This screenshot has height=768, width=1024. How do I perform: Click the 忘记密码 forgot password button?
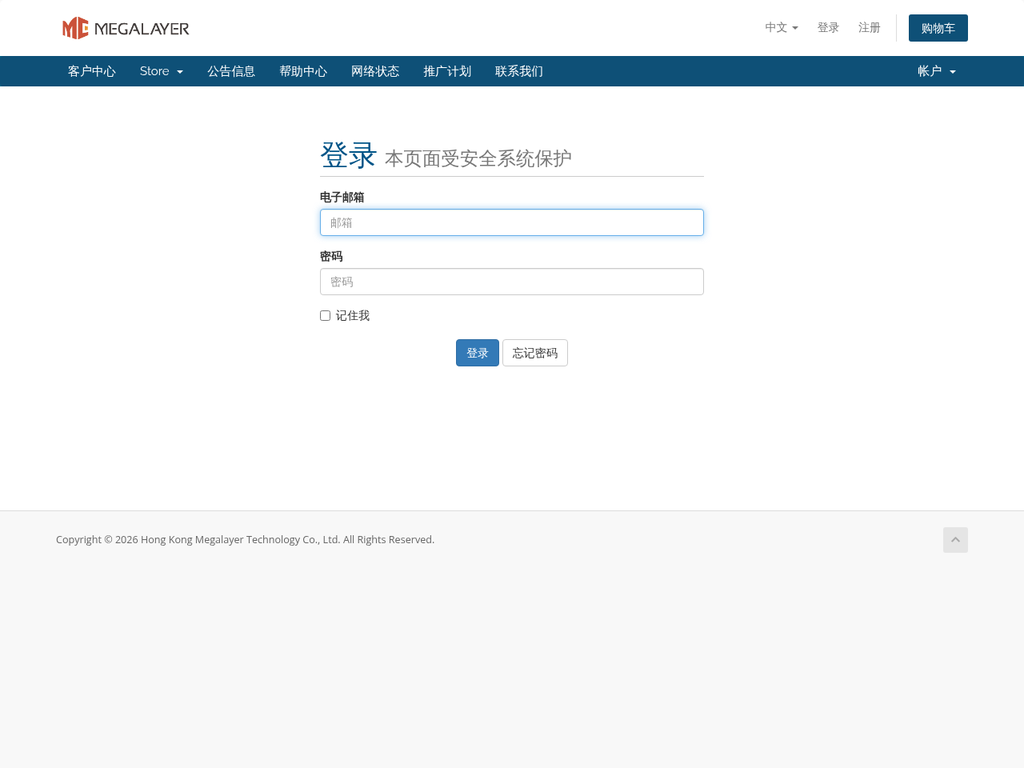[x=535, y=353]
